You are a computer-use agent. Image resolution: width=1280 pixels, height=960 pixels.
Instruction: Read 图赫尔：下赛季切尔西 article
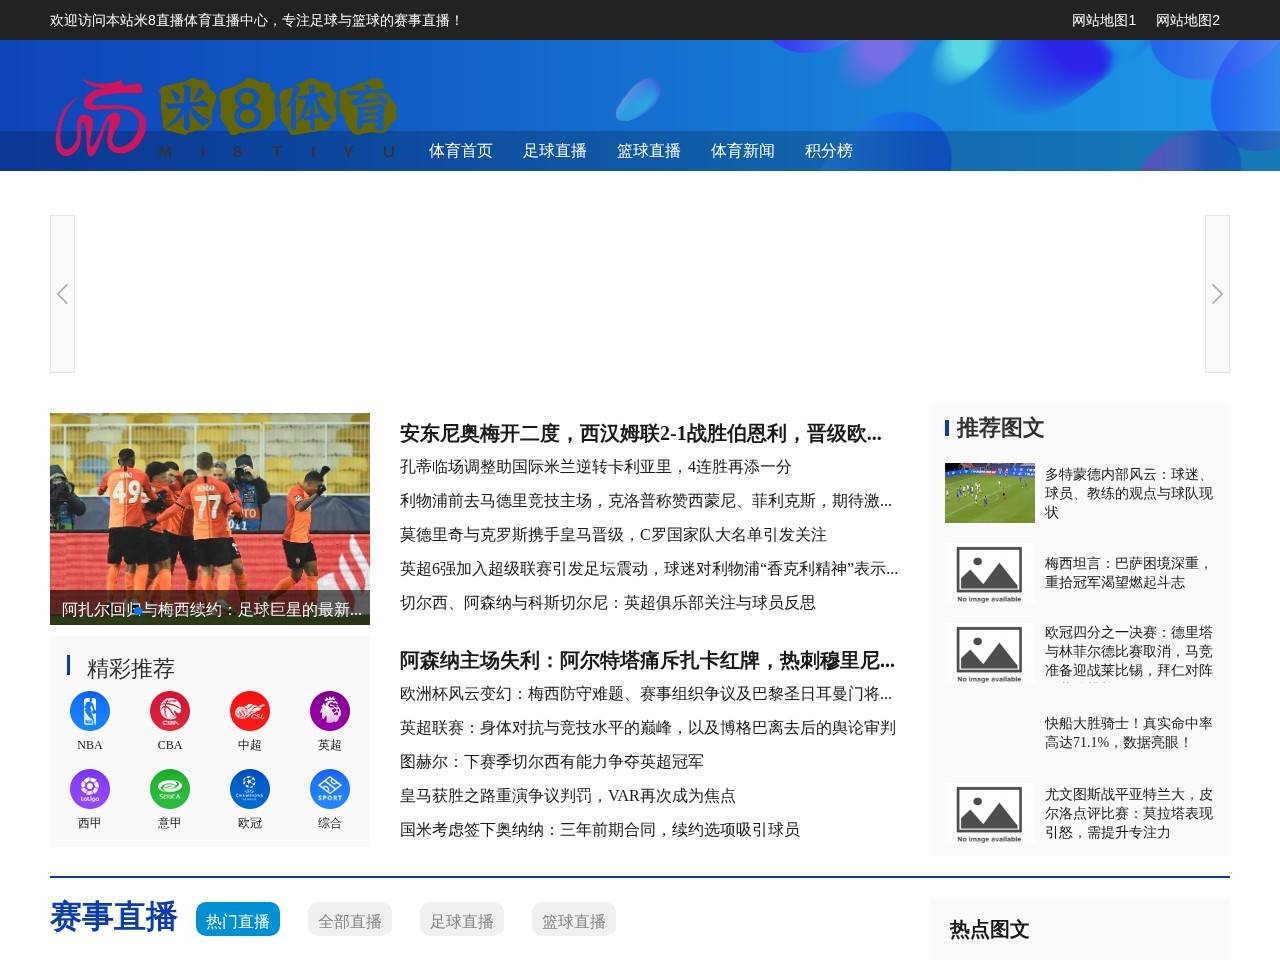(x=552, y=762)
